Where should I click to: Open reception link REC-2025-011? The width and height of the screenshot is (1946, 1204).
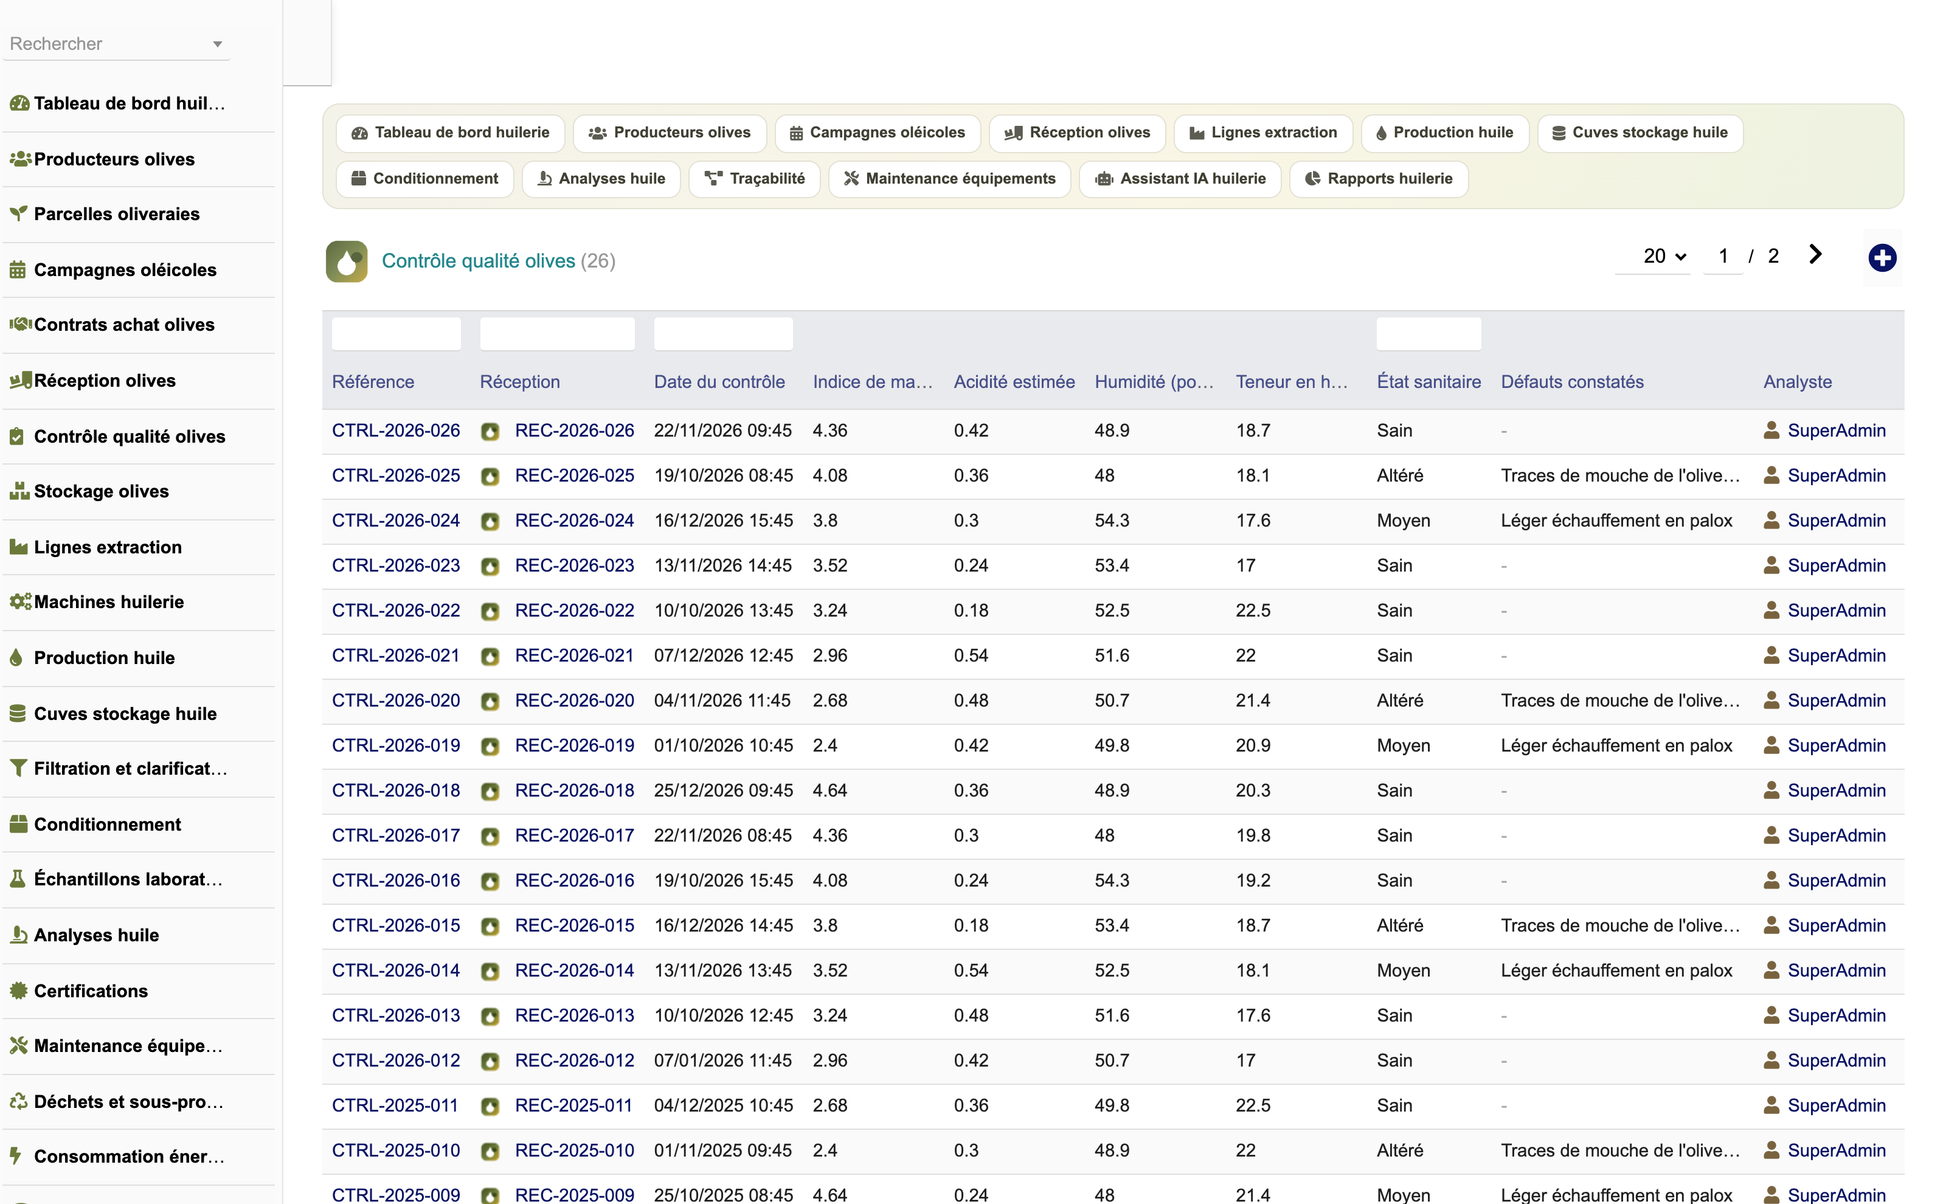point(574,1106)
